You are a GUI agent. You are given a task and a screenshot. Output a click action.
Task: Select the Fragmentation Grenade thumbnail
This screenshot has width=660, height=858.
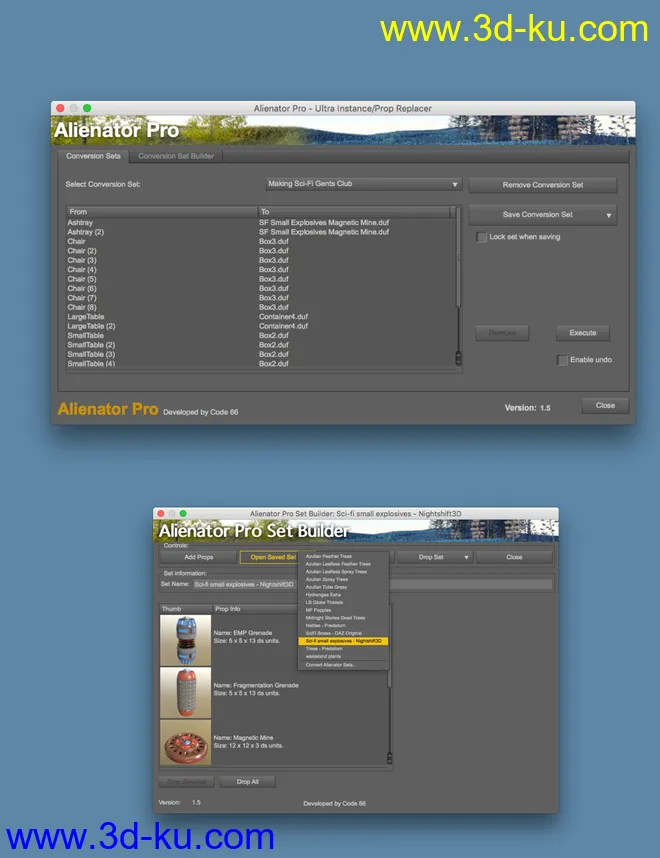click(185, 692)
